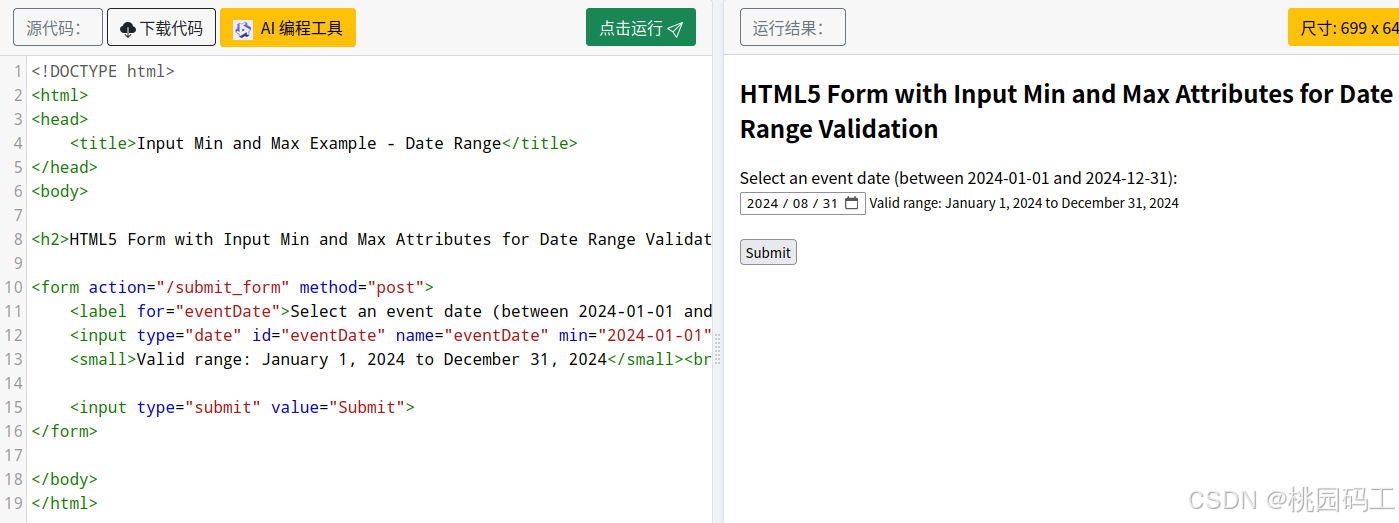
Task: Click line number 10 in the gutter
Action: [13, 287]
